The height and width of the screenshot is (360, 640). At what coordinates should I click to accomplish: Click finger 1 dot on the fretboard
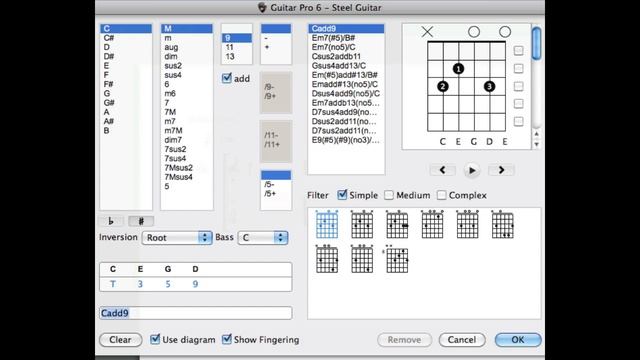click(458, 69)
